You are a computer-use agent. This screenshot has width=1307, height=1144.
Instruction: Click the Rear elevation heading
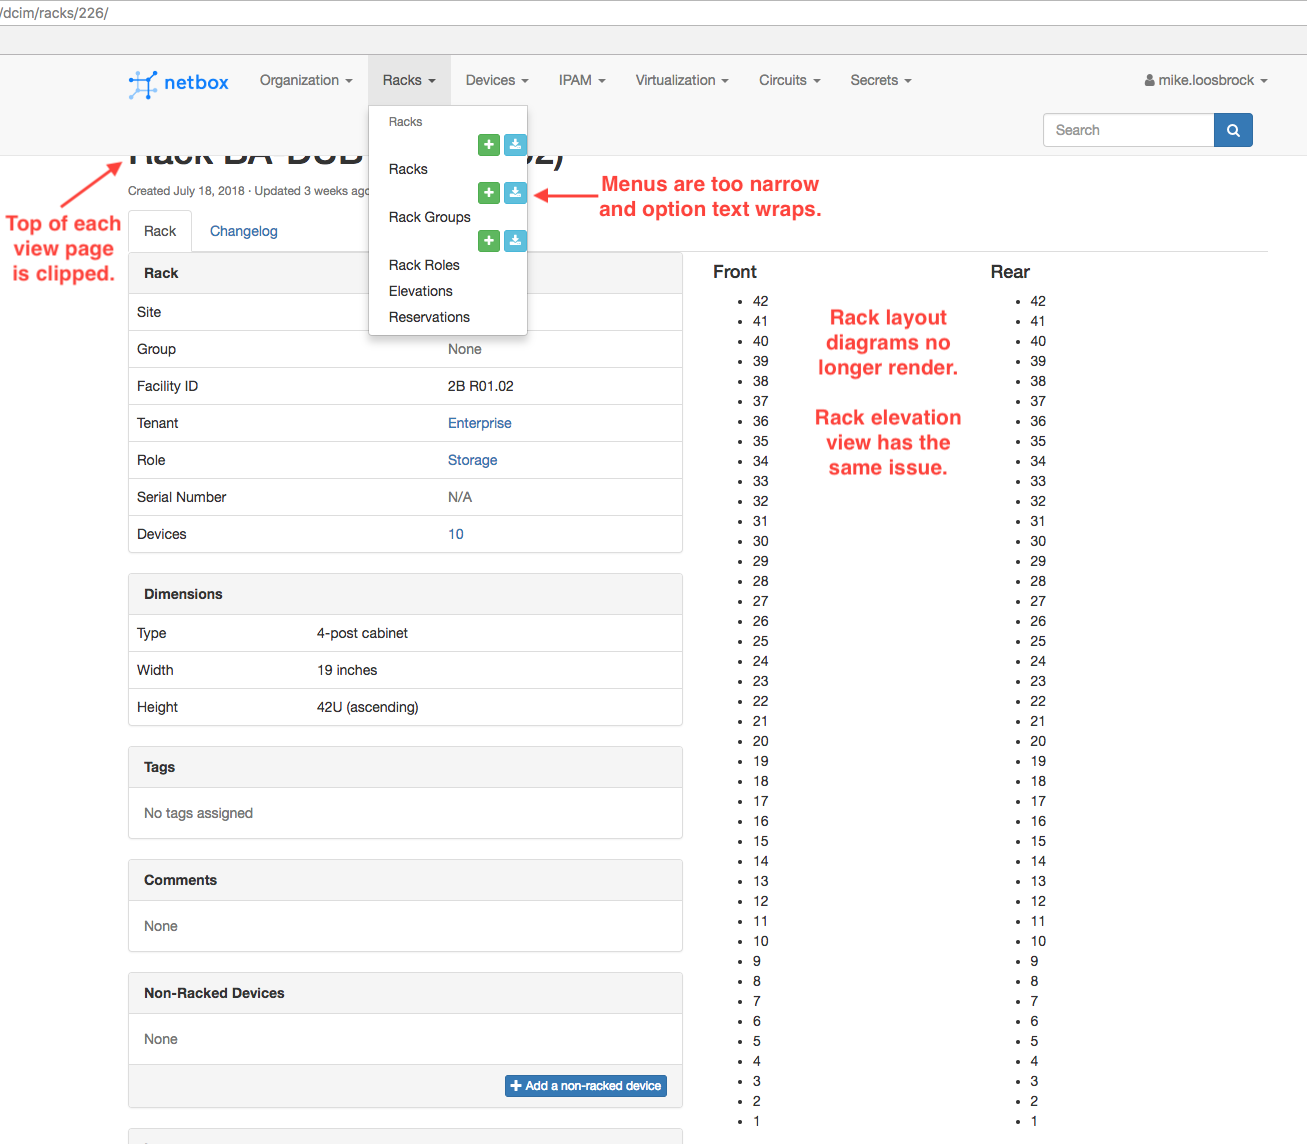1010,272
